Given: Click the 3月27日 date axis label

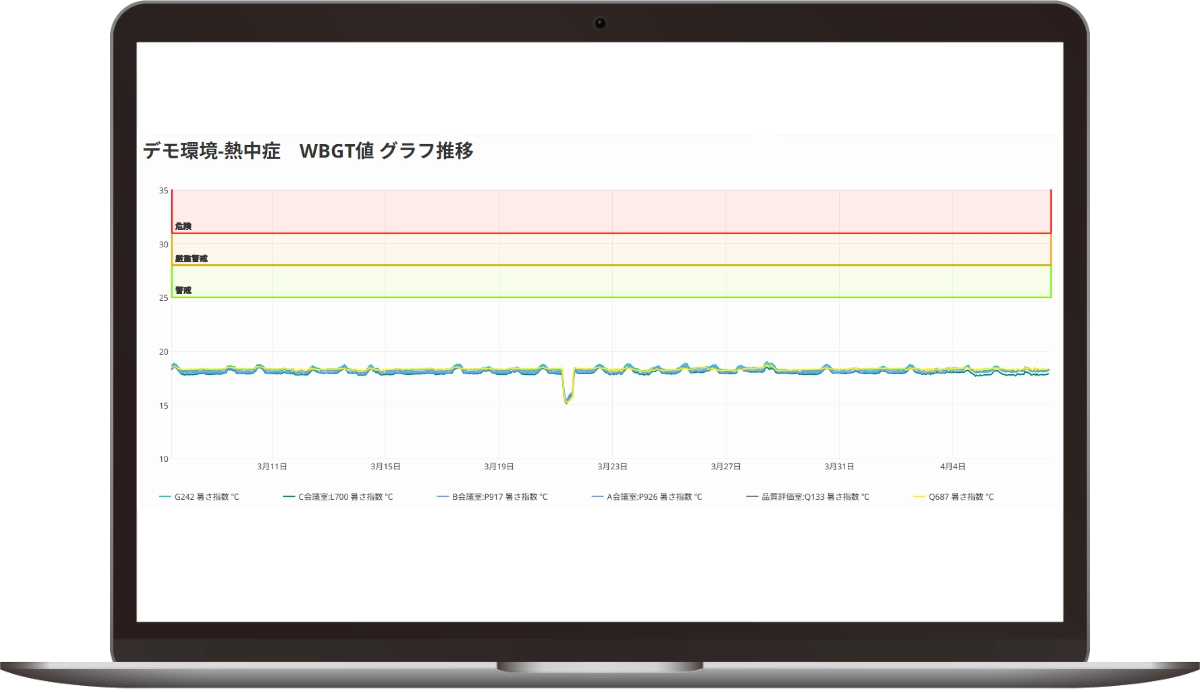Looking at the screenshot, I should tap(725, 466).
